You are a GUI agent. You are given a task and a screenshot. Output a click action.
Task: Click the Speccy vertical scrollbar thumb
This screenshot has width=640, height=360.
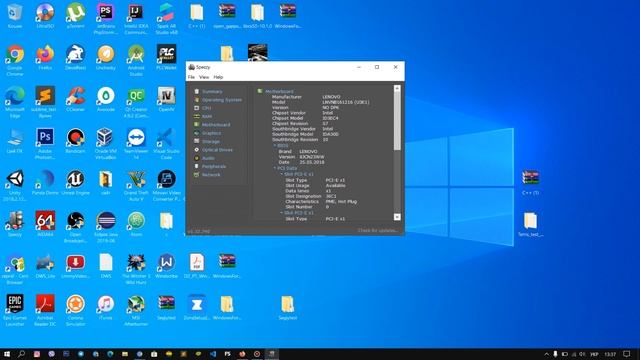tap(397, 121)
